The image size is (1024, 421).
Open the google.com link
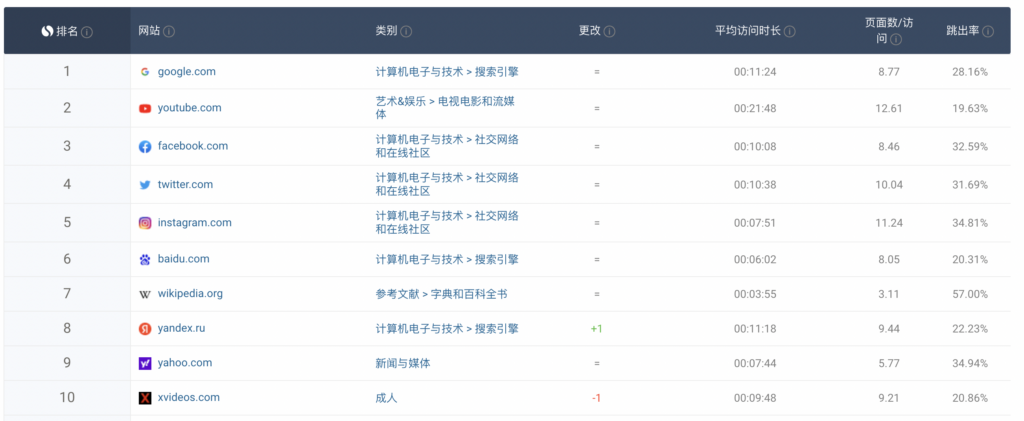[x=187, y=72]
